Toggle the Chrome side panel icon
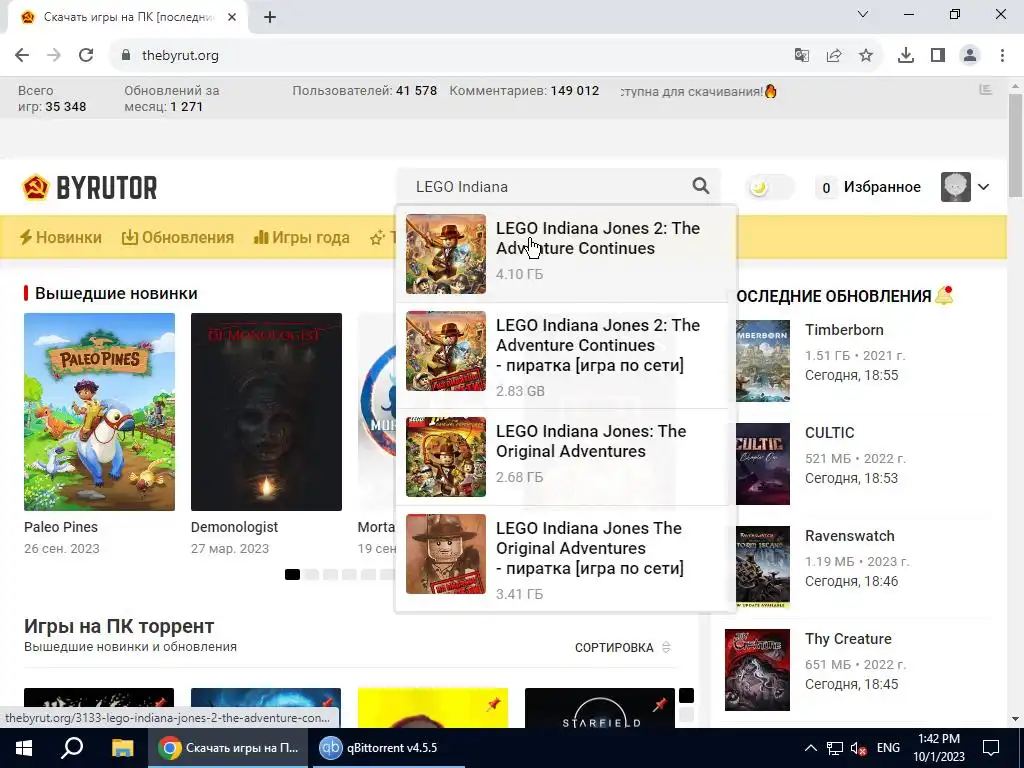This screenshot has height=768, width=1024. click(x=938, y=56)
